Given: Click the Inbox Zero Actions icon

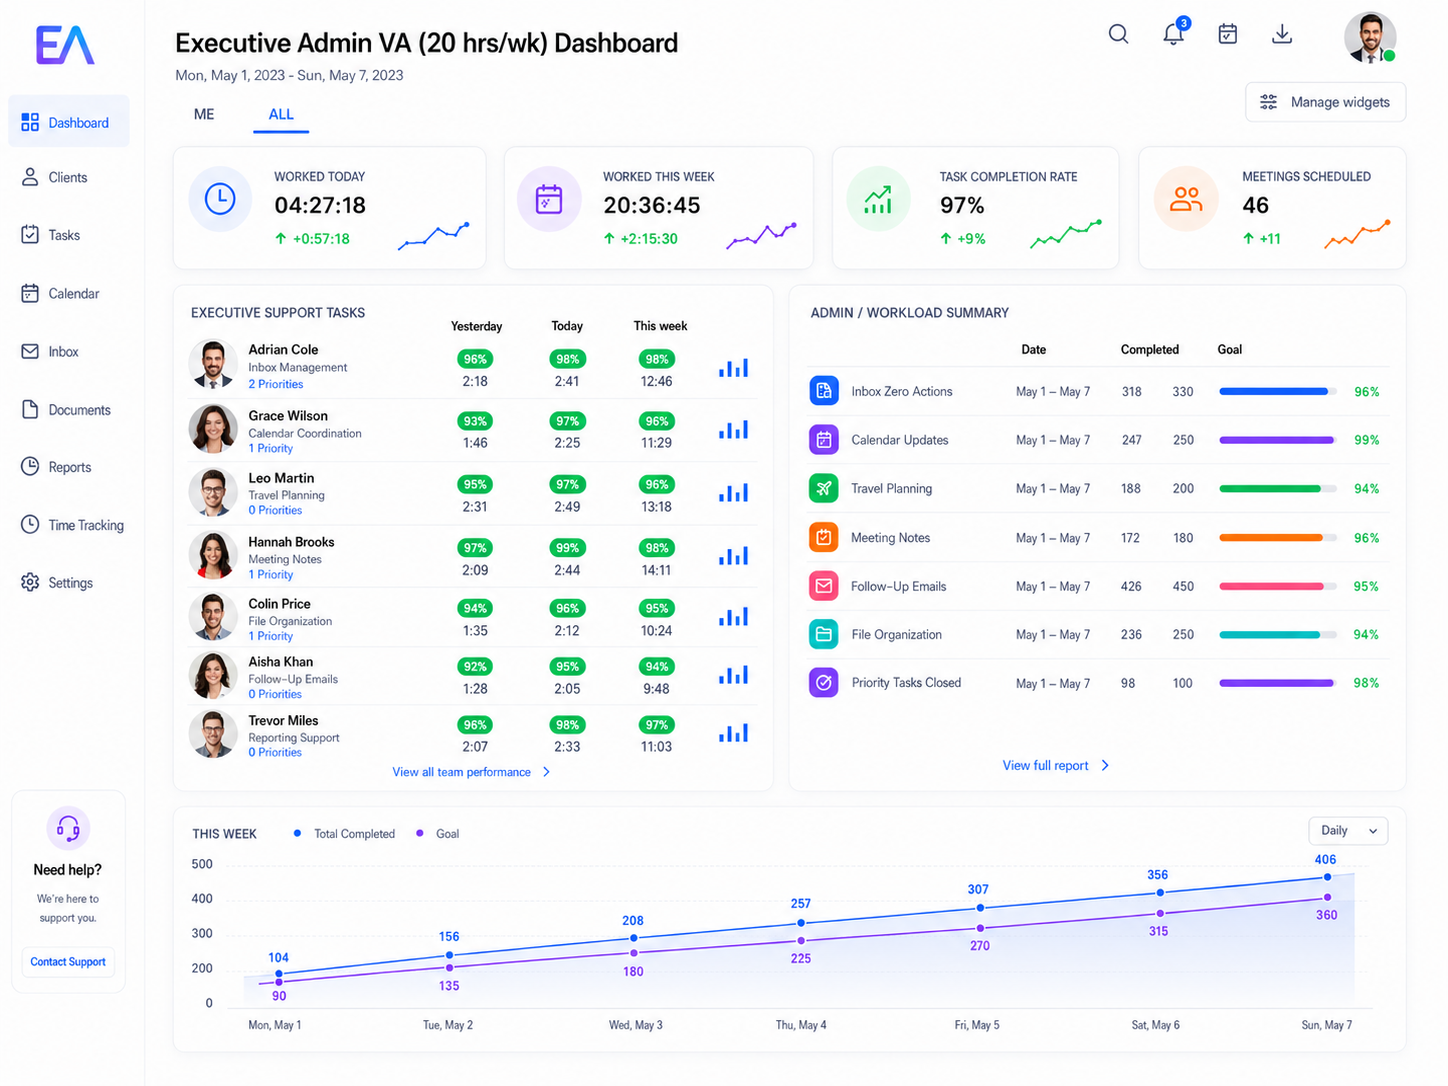Looking at the screenshot, I should (824, 391).
